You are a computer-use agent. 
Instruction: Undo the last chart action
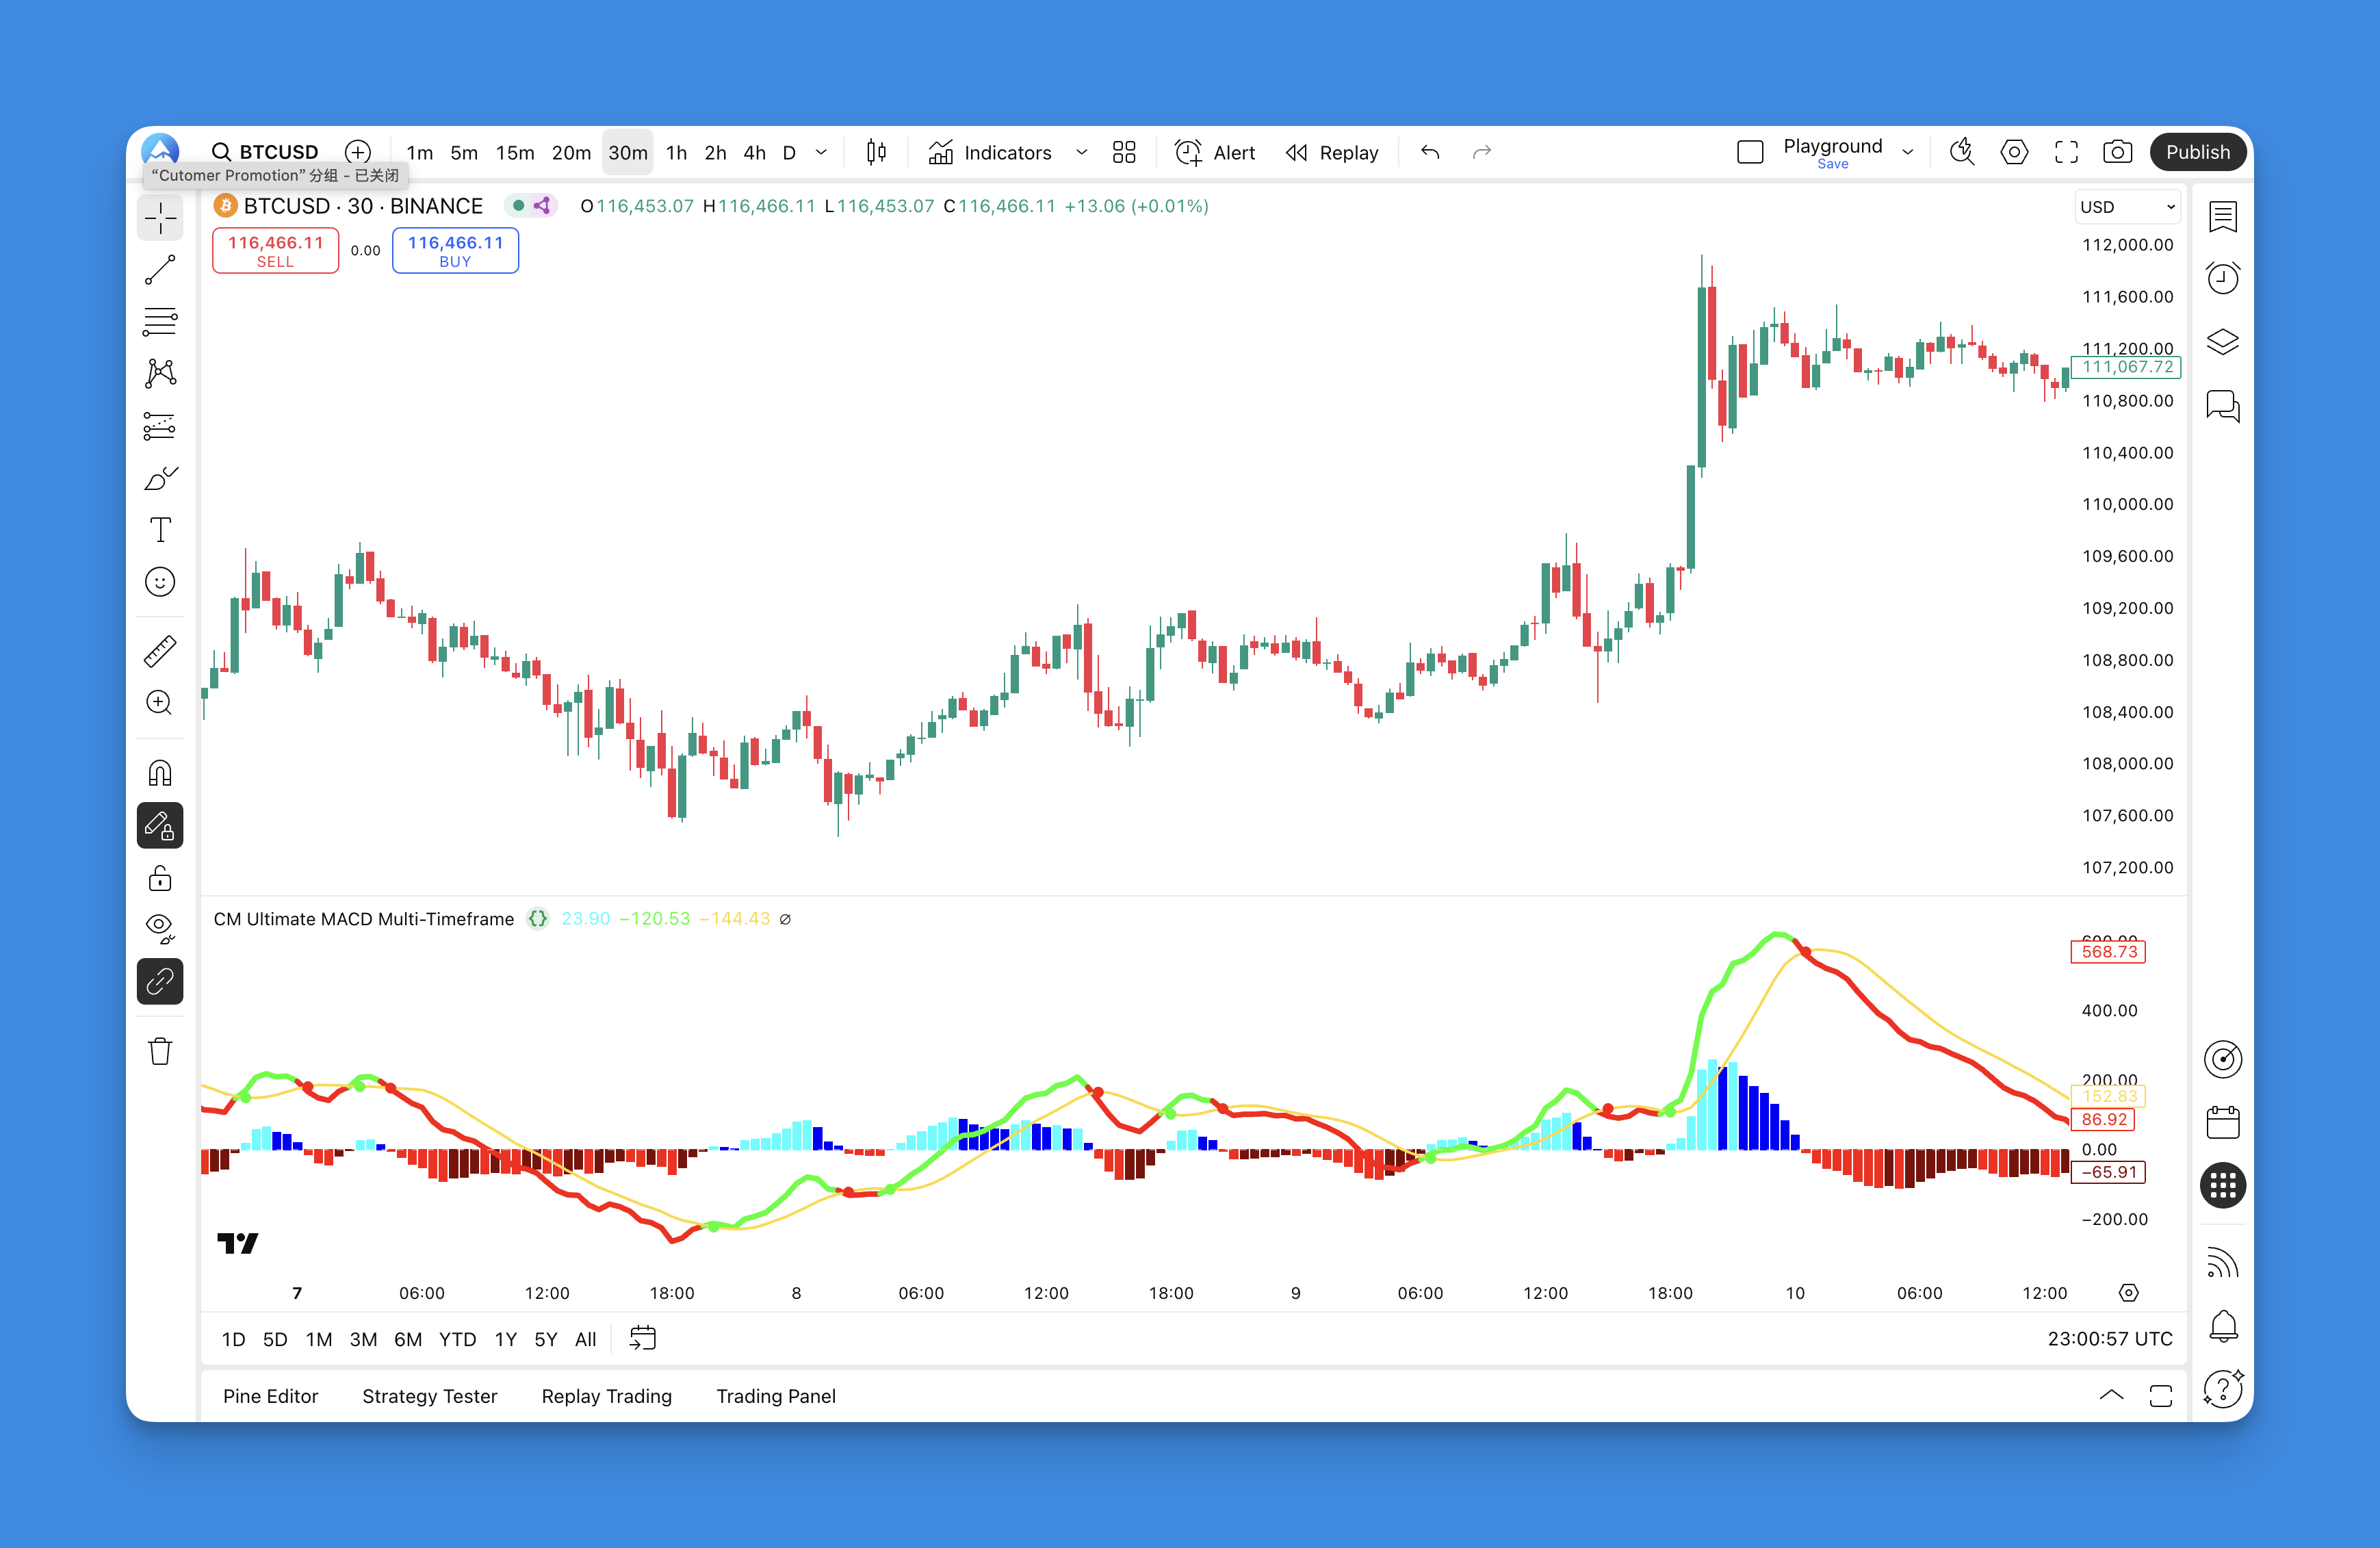[x=1430, y=152]
